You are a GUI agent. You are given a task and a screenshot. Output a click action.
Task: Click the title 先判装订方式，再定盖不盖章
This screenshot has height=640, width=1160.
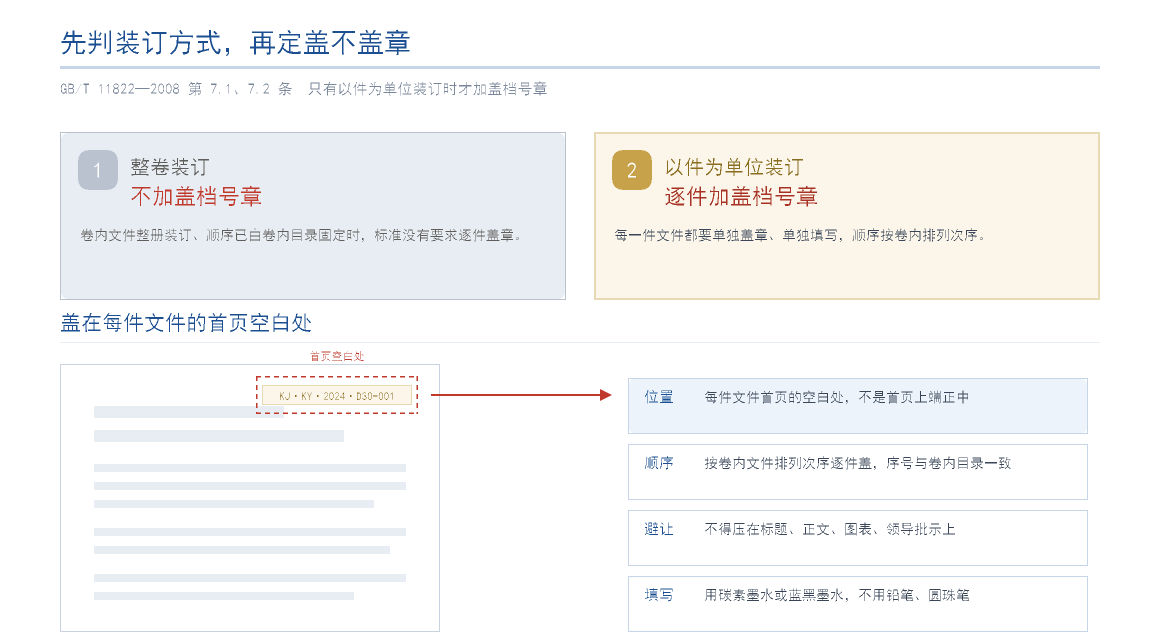tap(235, 43)
